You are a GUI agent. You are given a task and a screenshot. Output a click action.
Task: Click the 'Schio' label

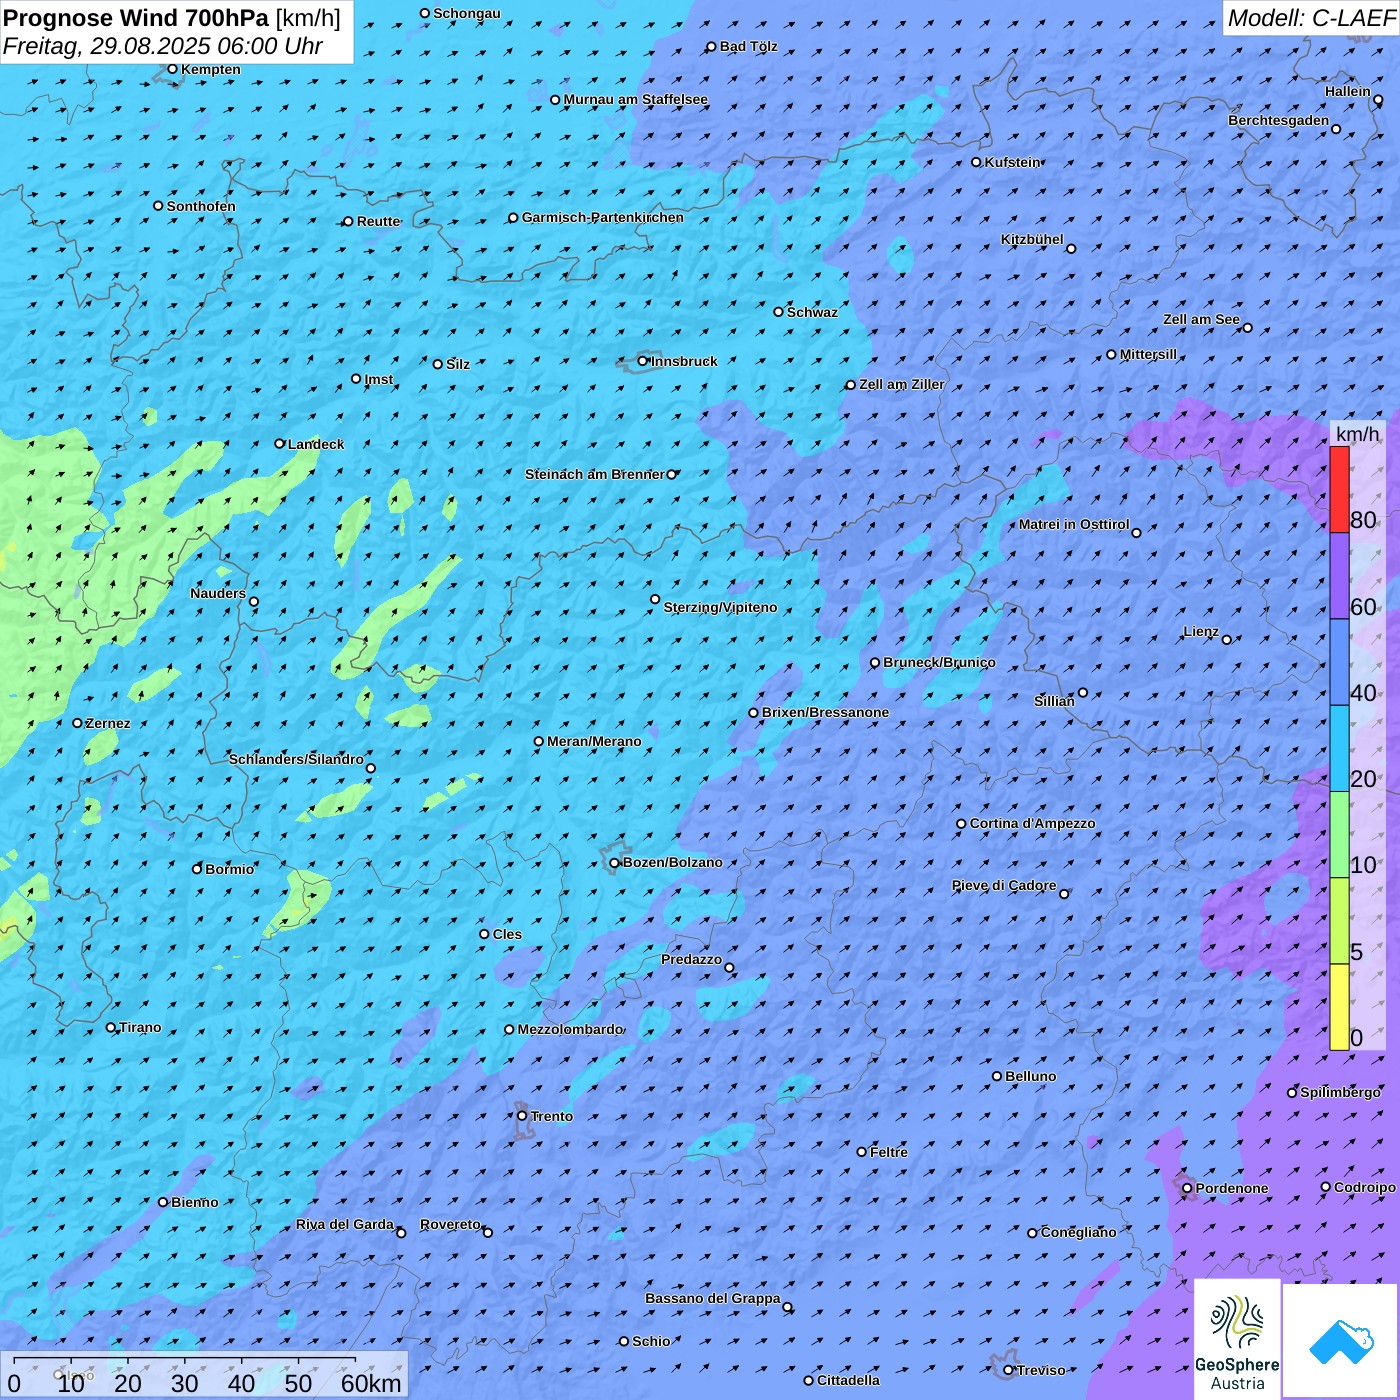click(651, 1341)
